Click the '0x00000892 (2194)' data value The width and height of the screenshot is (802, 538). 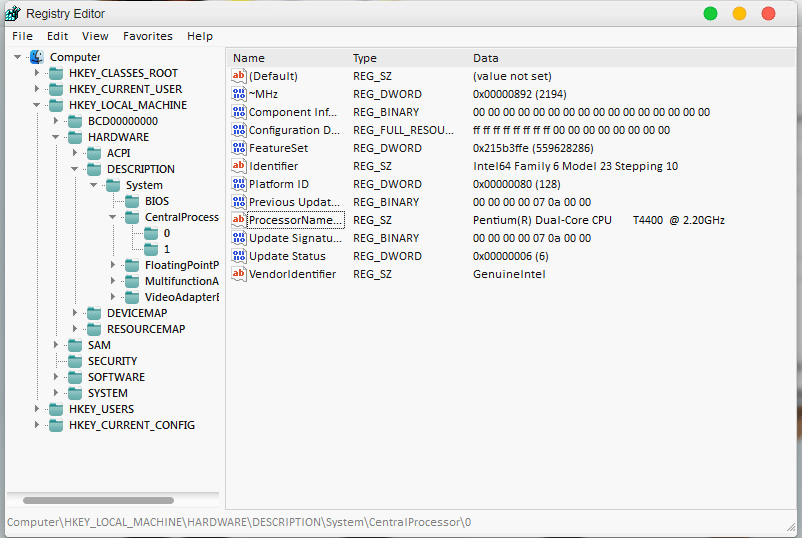pos(520,94)
